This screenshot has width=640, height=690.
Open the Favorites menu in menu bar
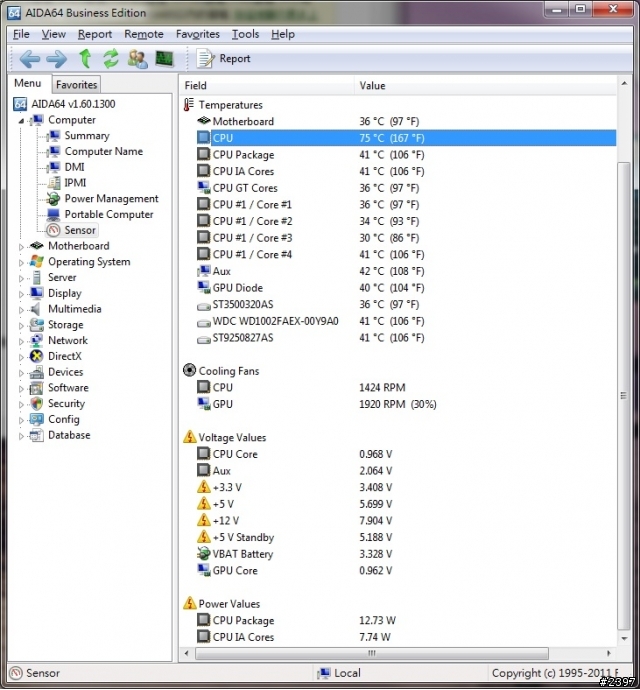[198, 34]
